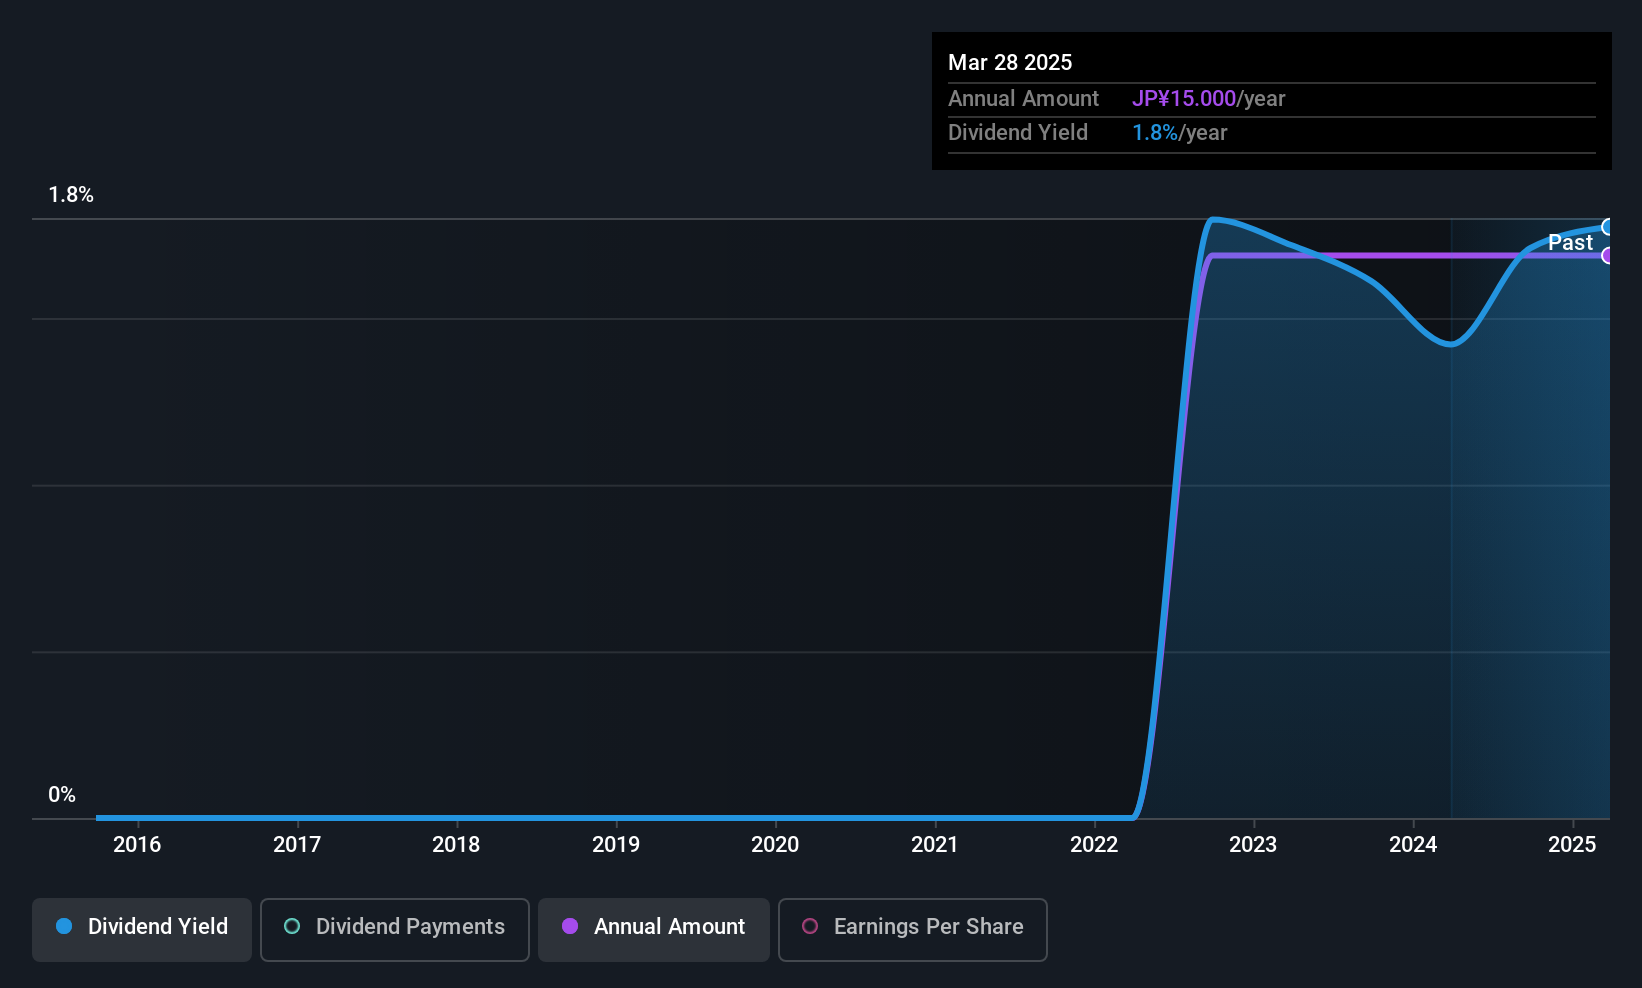Click the Past label on chart
The width and height of the screenshot is (1642, 988).
click(x=1570, y=242)
